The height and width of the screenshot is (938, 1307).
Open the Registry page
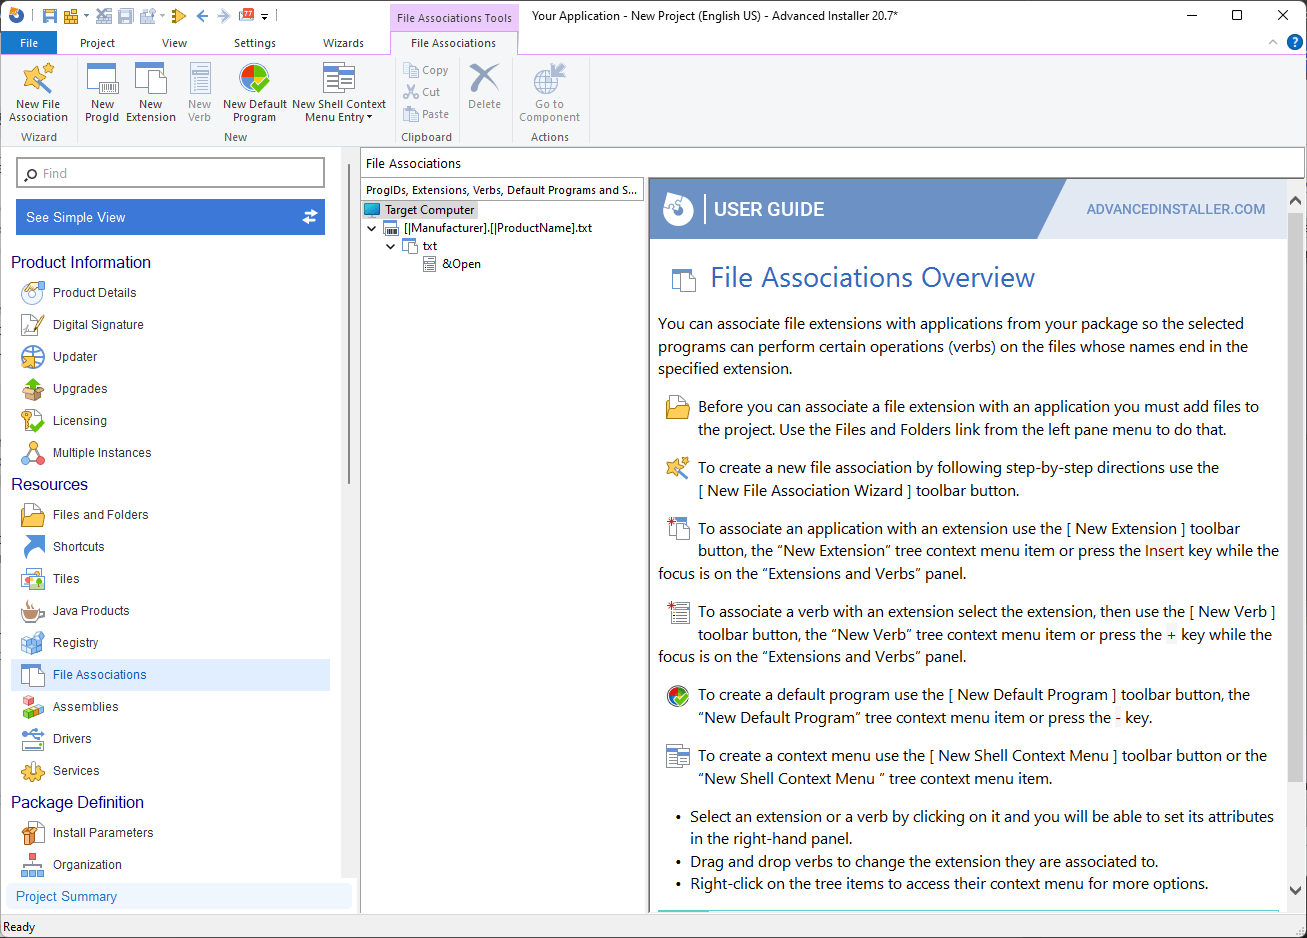click(x=76, y=643)
